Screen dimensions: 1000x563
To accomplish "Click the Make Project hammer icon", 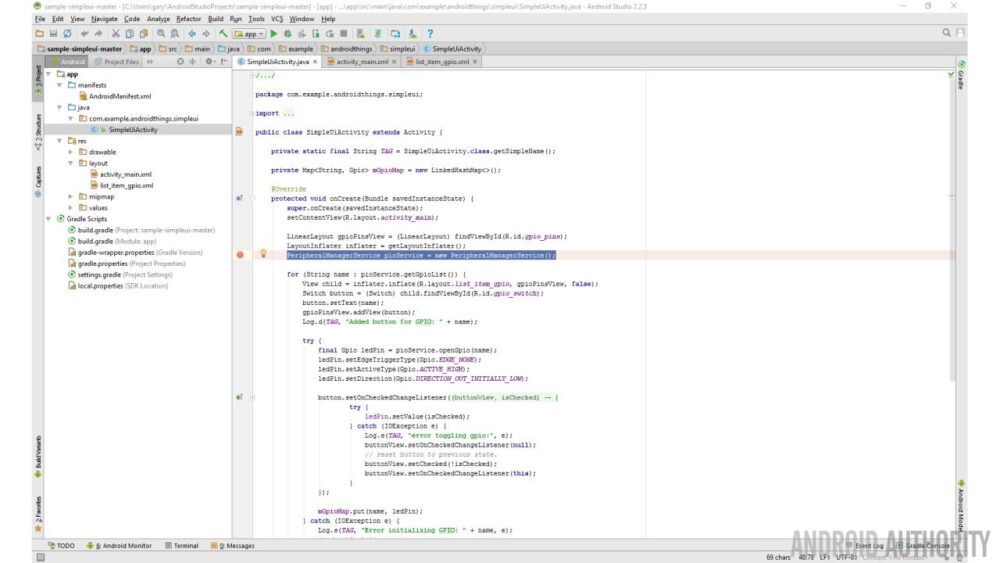I will (222, 34).
